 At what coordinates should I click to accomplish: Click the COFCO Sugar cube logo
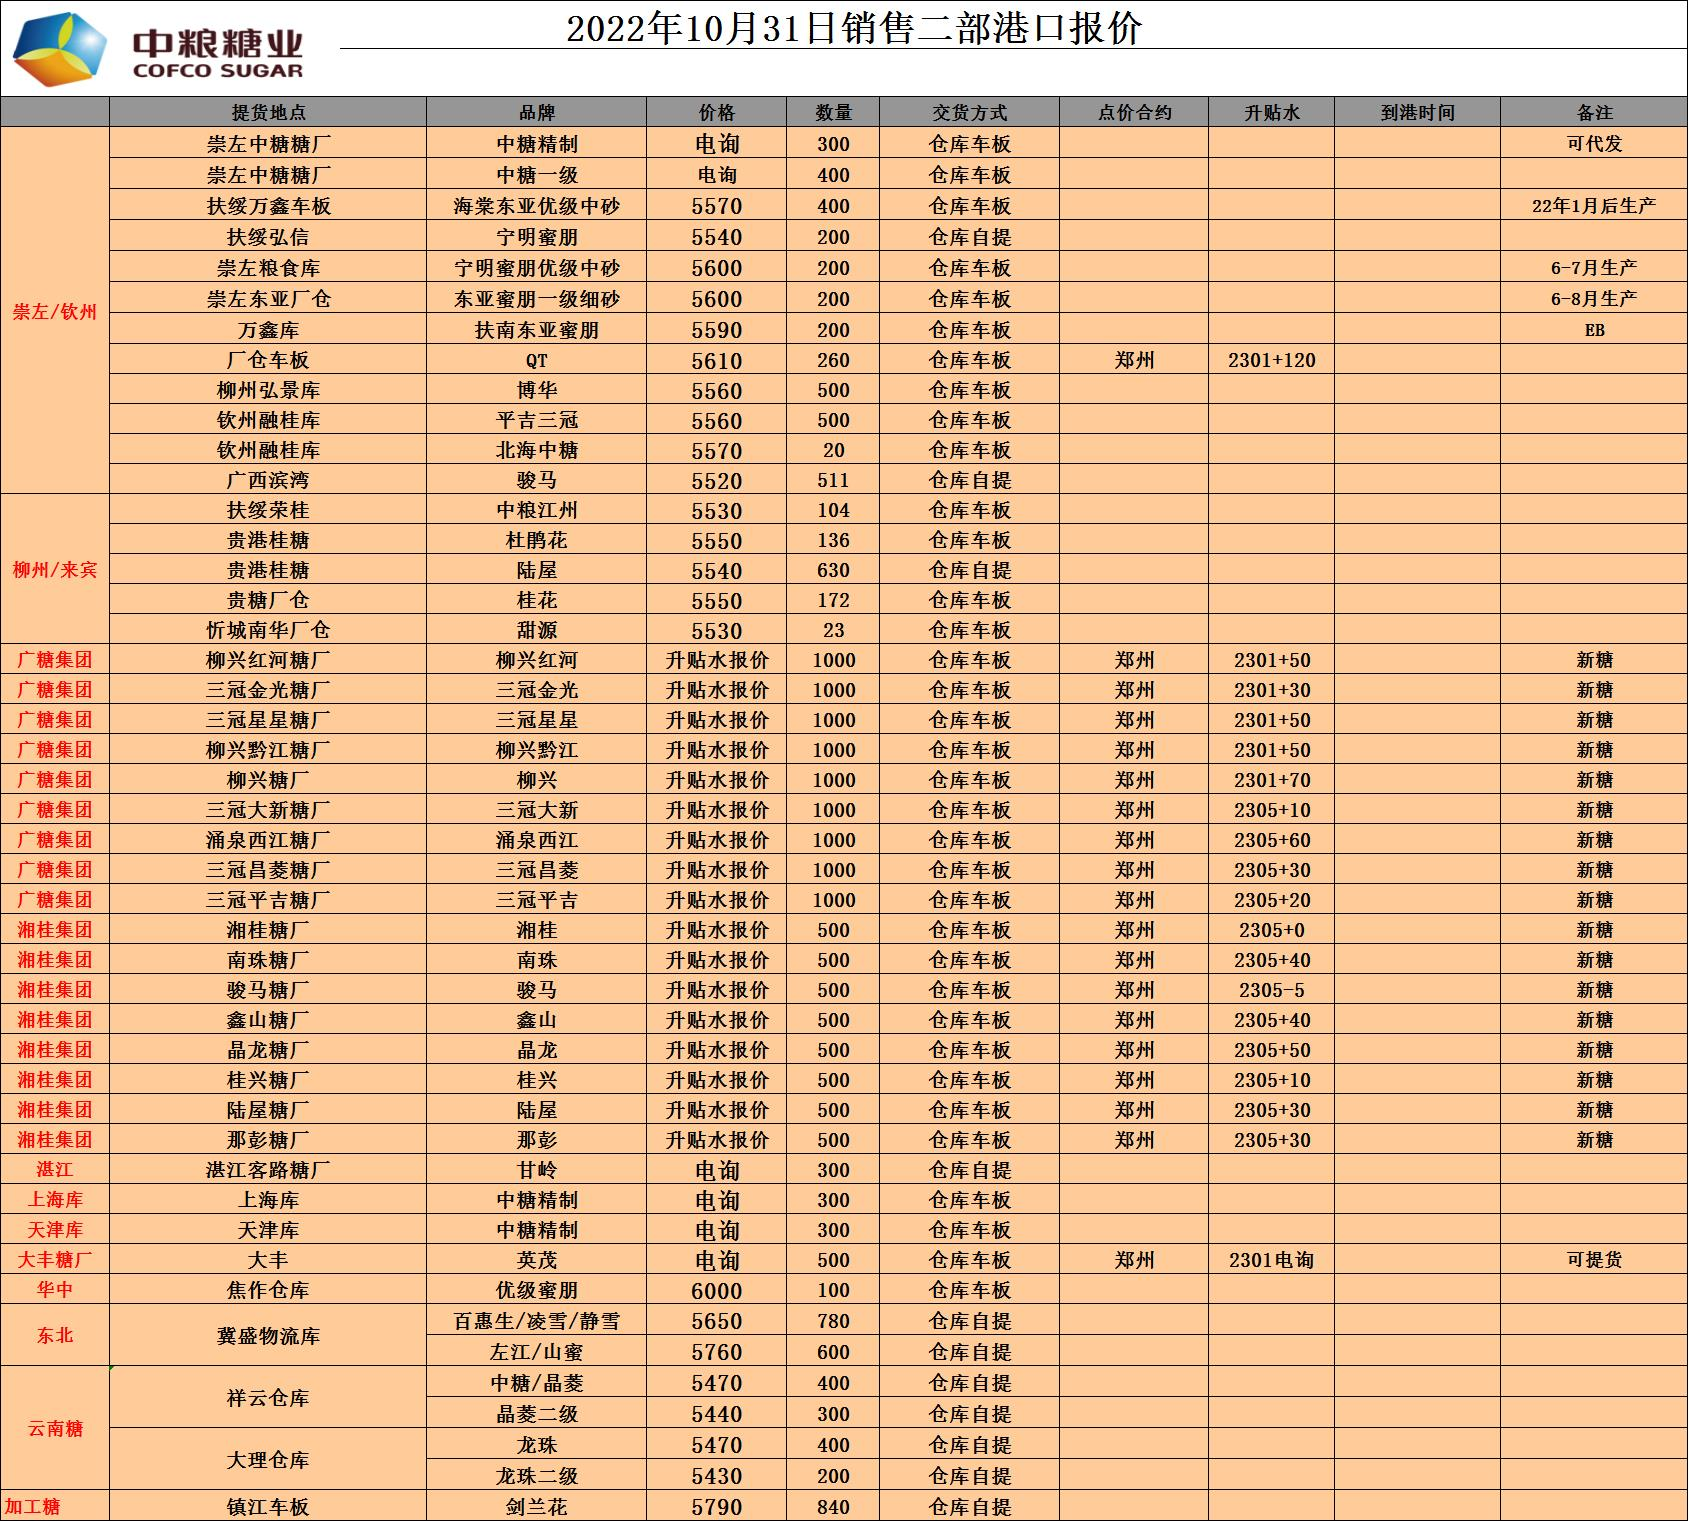click(59, 49)
